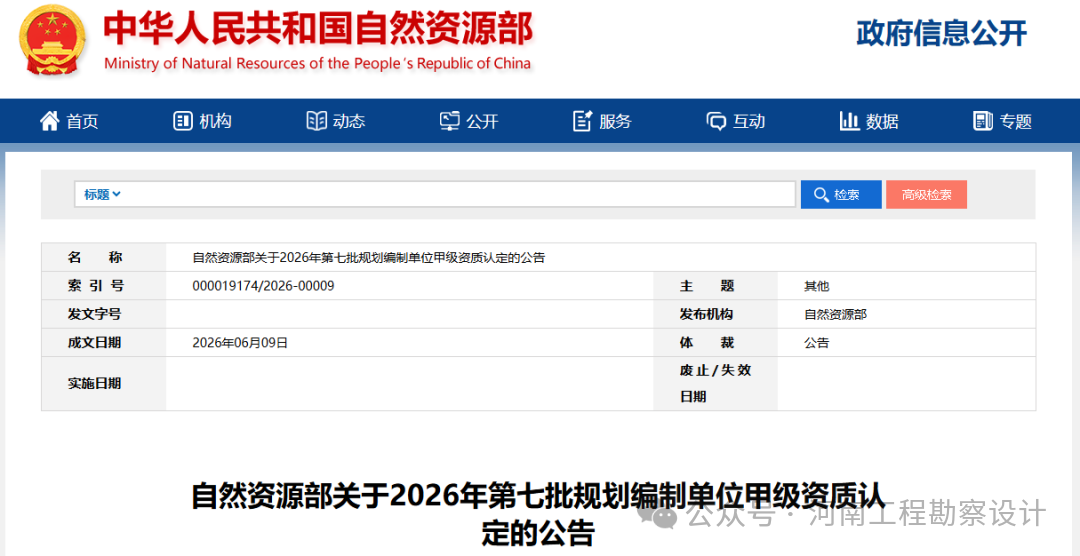The width and height of the screenshot is (1080, 556).
Task: Click the magnifier icon in 检索 button
Action: [821, 195]
